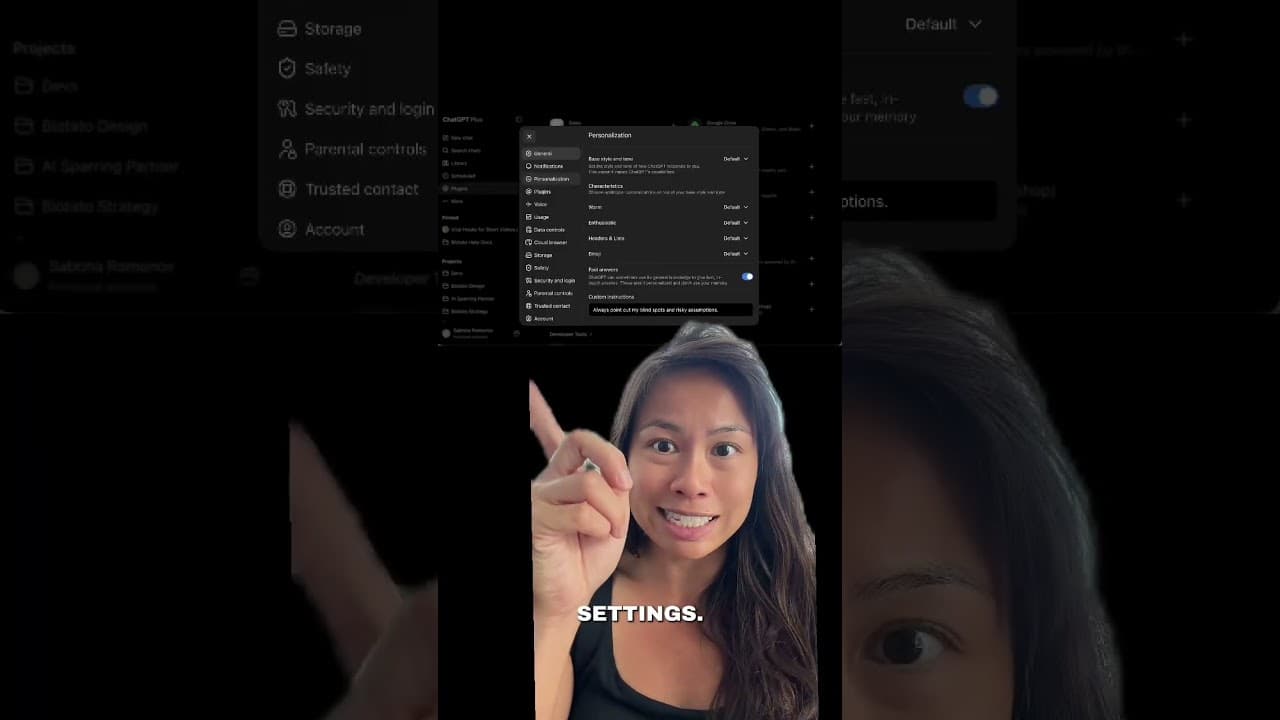Open the Base style and tone dropdown
This screenshot has height=720, width=1280.
click(736, 159)
